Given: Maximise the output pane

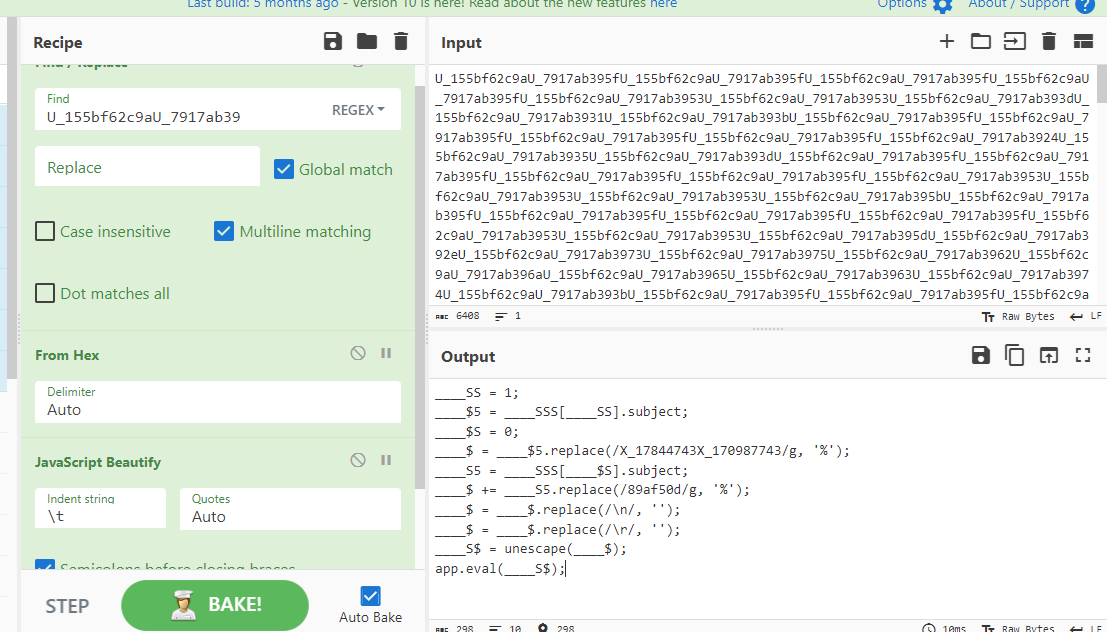Looking at the screenshot, I should (x=1082, y=355).
